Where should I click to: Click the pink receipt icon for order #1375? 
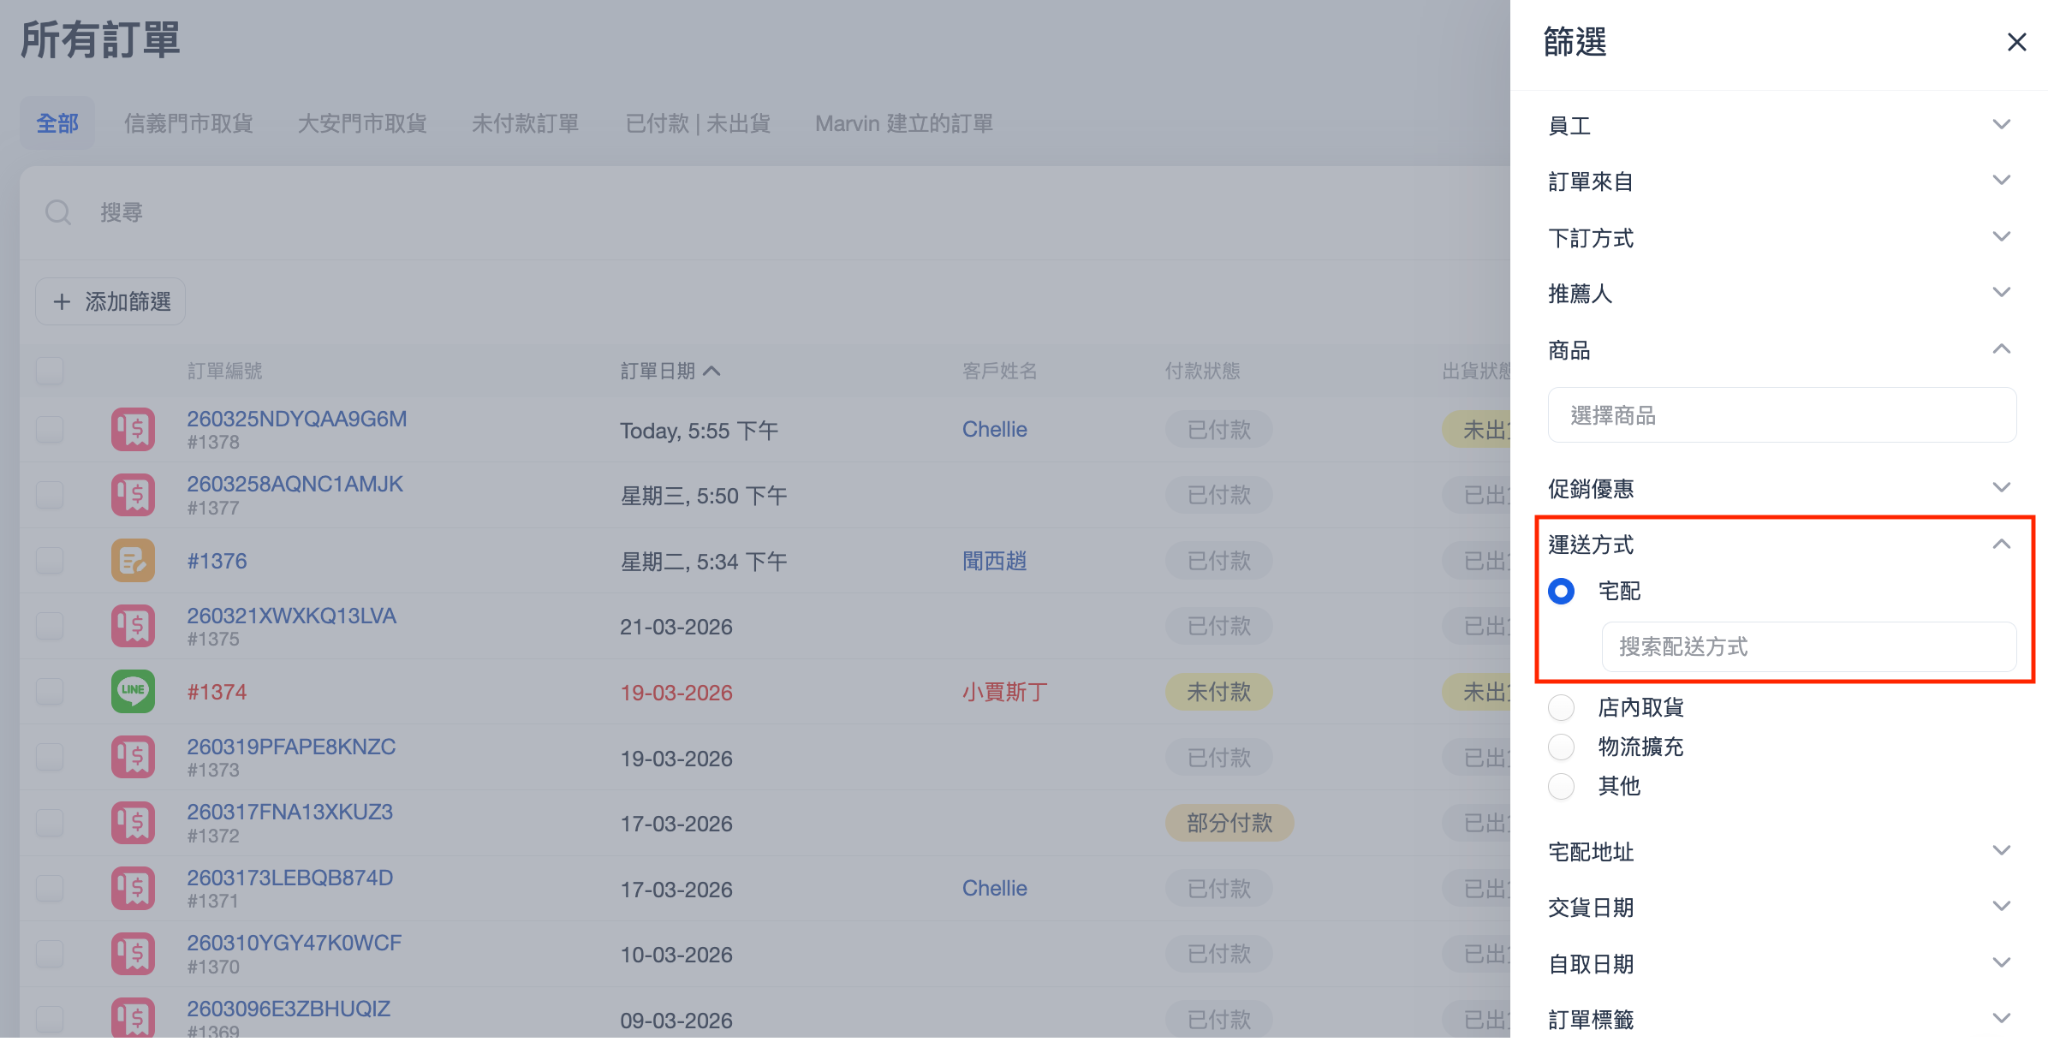point(133,626)
